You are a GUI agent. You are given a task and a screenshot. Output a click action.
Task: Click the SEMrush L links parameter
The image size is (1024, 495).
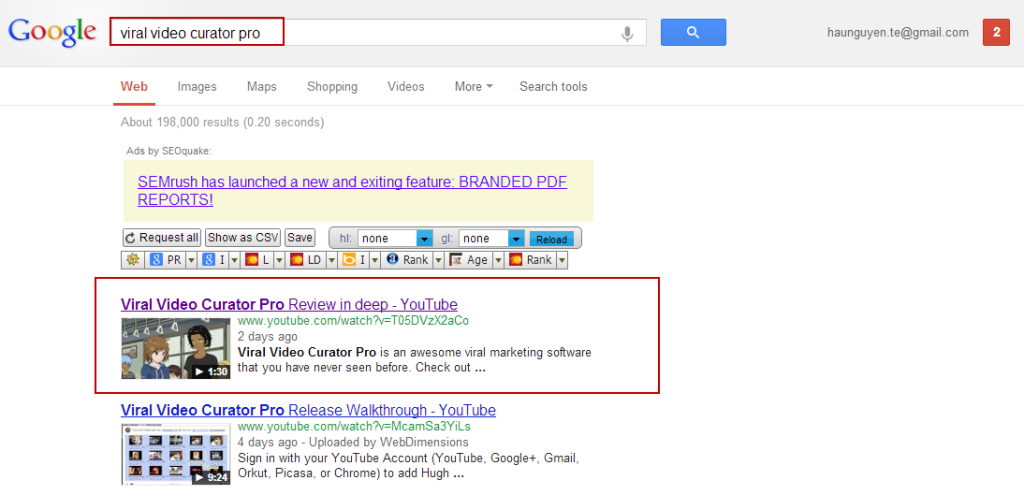(x=257, y=260)
